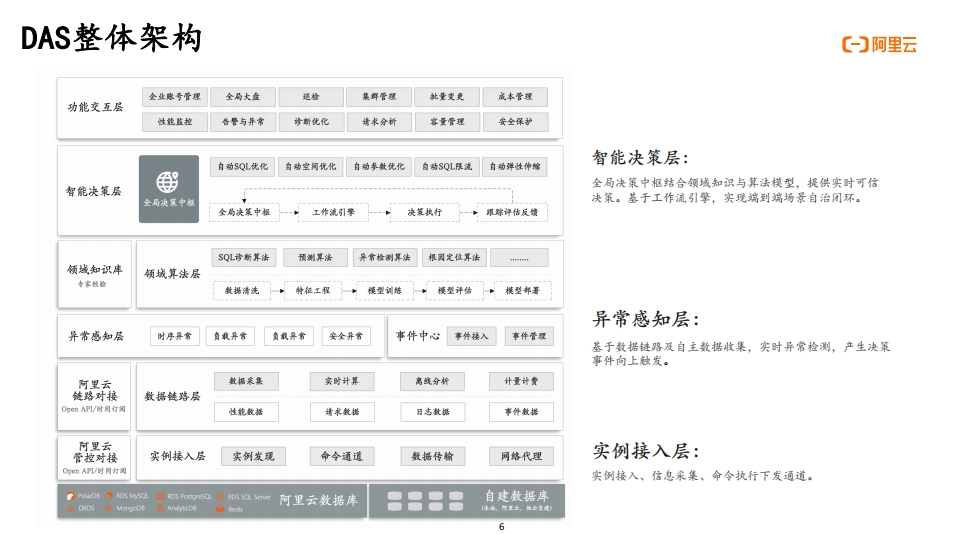
Task: Select the 时序异常 box
Action: (x=174, y=336)
